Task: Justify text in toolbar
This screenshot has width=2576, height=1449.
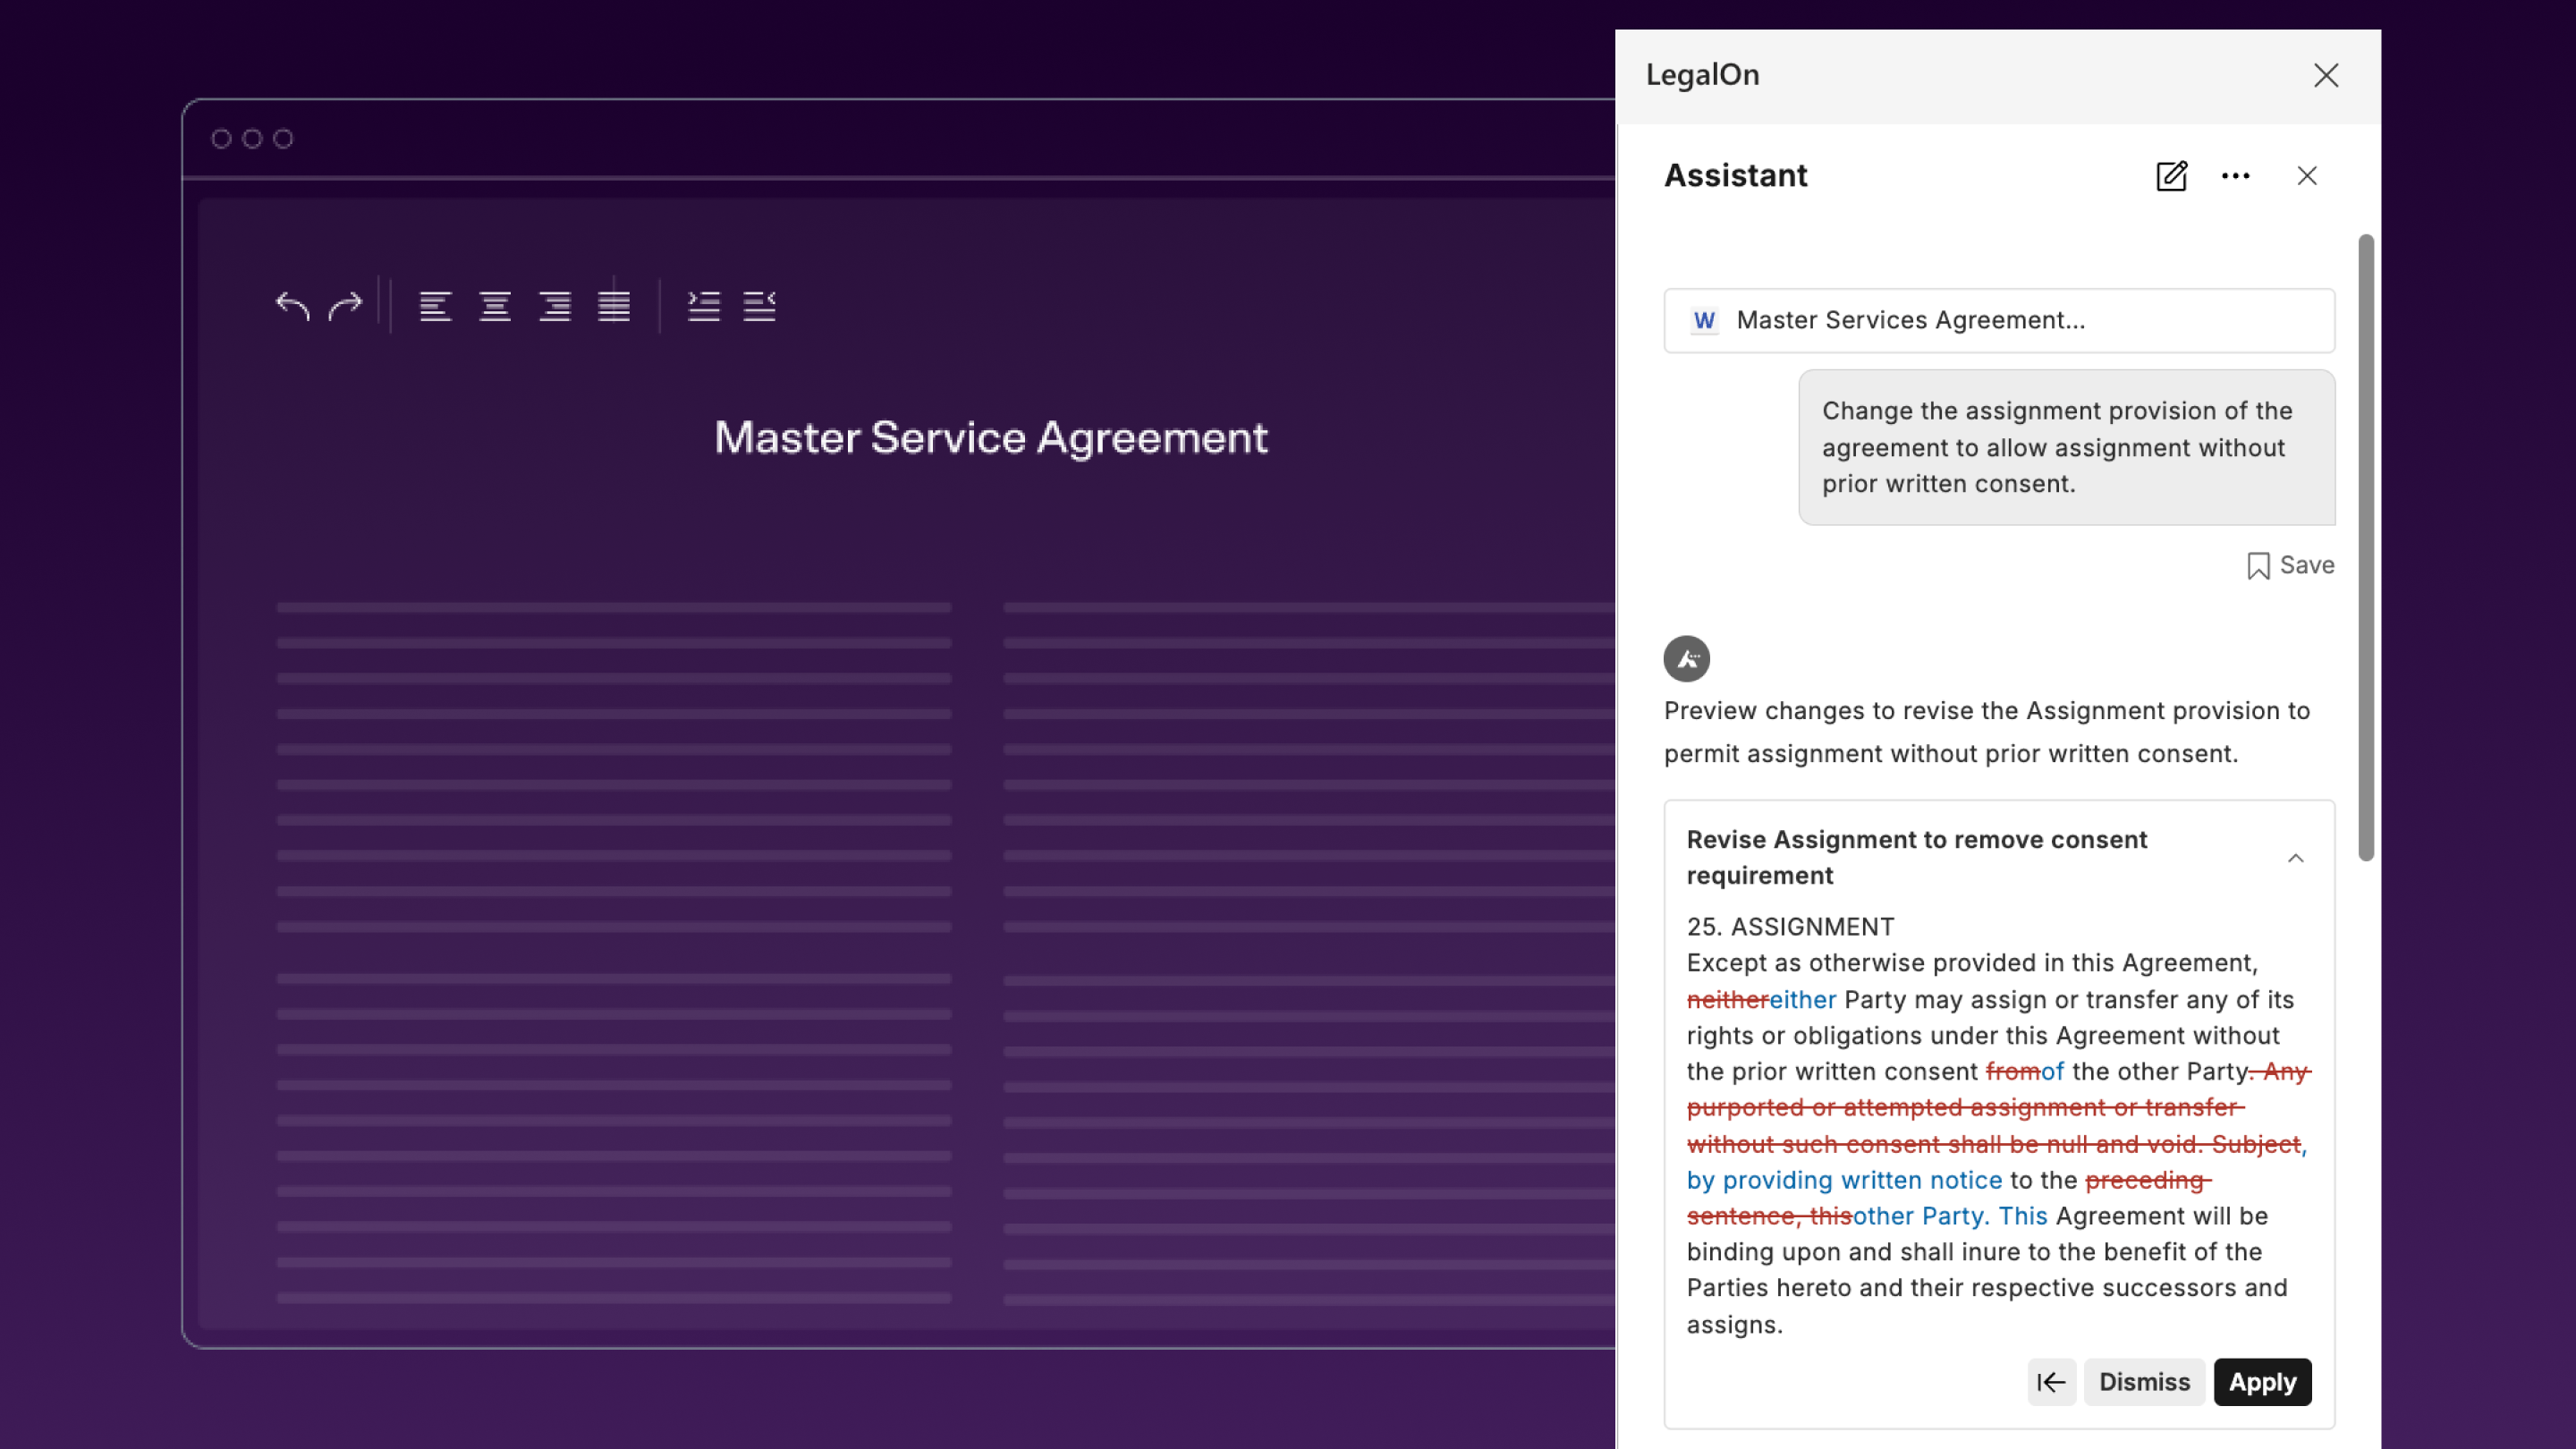Action: click(614, 306)
